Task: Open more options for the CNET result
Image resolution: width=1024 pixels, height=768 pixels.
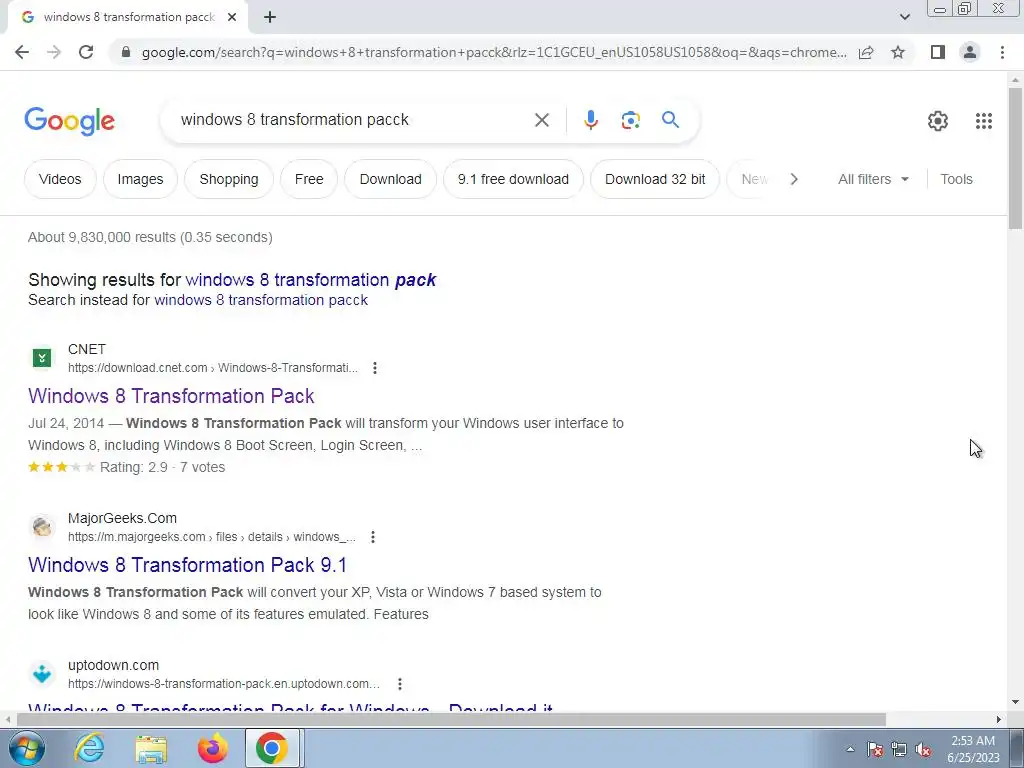Action: coord(375,368)
